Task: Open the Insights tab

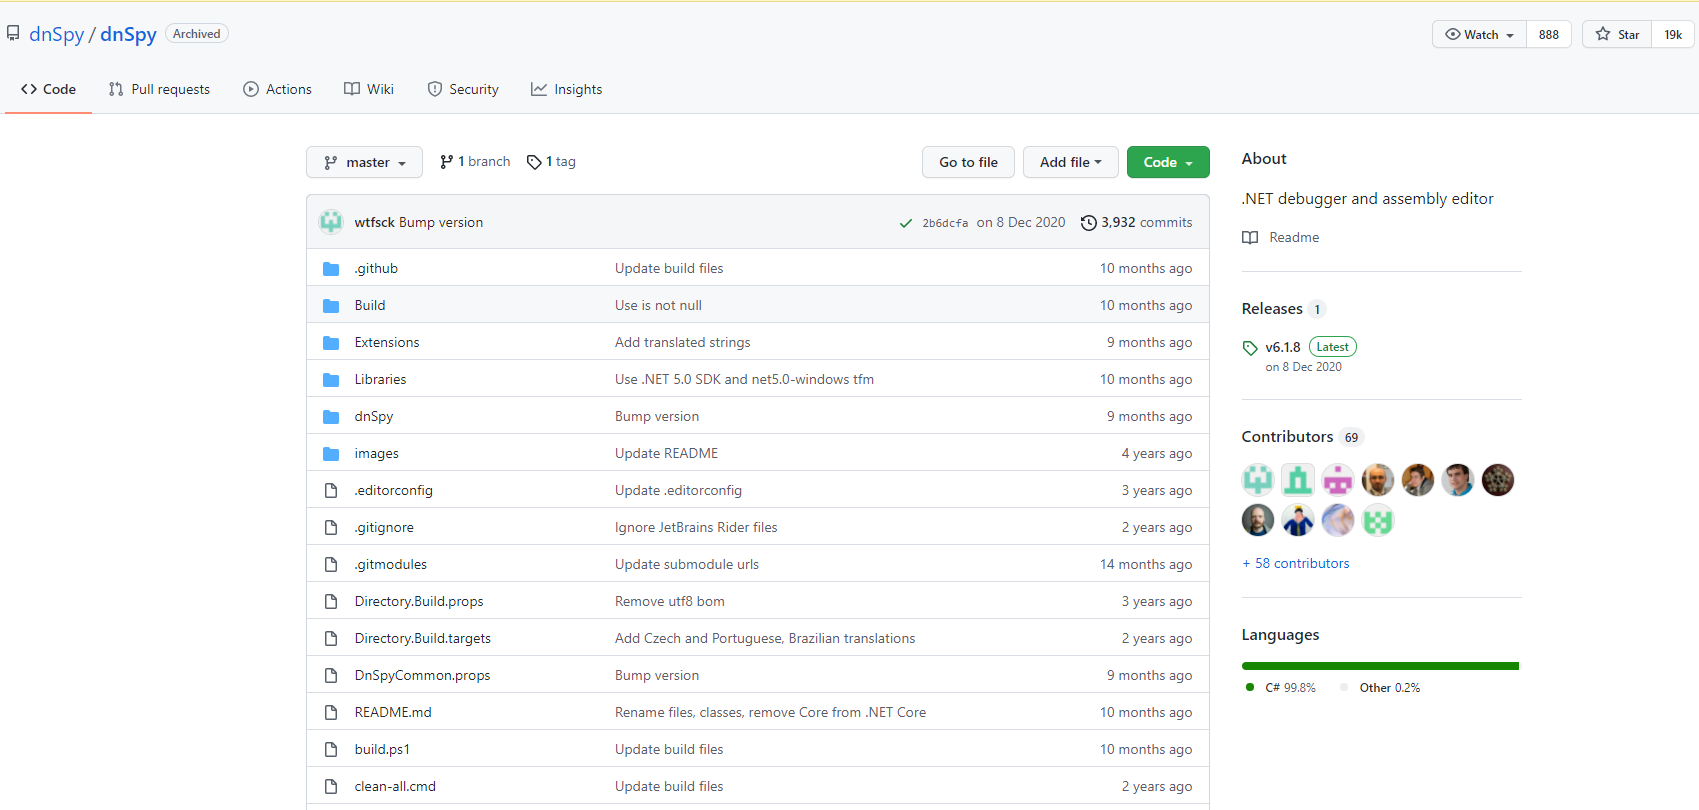Action: click(x=567, y=89)
